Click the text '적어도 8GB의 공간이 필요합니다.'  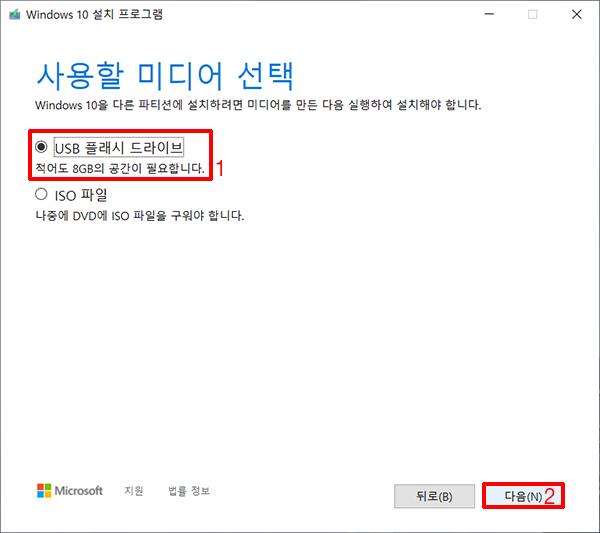coord(120,168)
